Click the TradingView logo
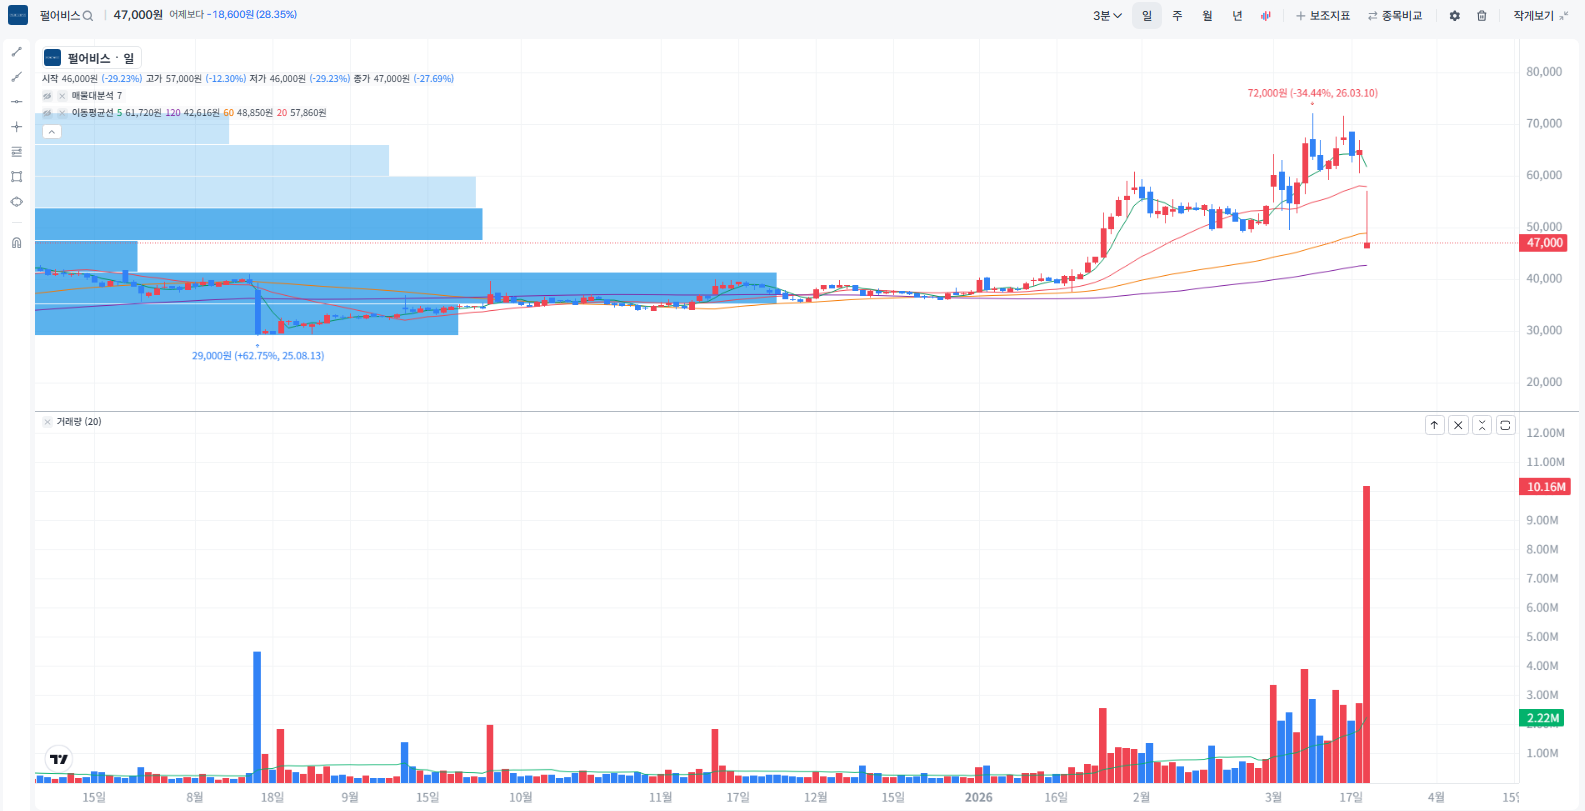1585x811 pixels. pos(59,759)
